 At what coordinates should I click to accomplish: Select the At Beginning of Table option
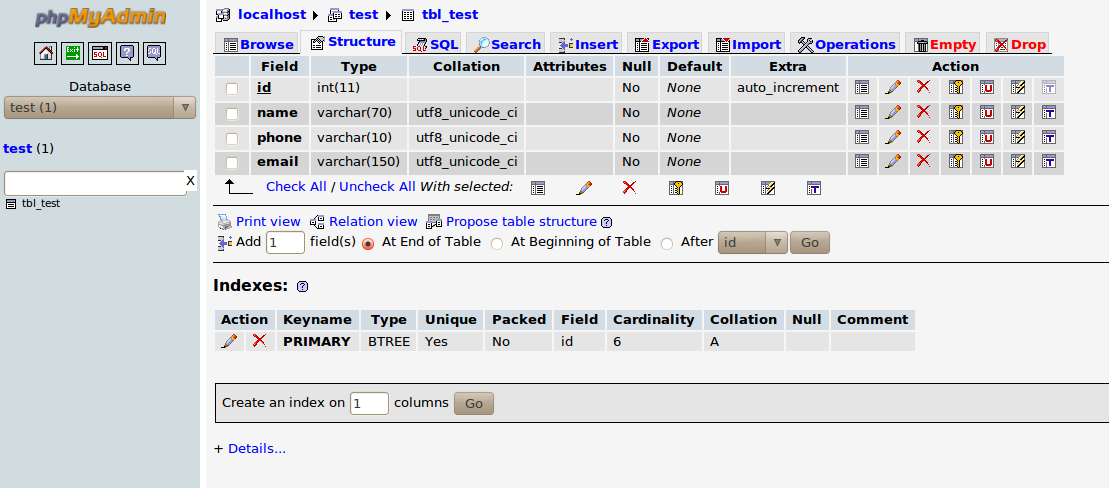(x=497, y=243)
